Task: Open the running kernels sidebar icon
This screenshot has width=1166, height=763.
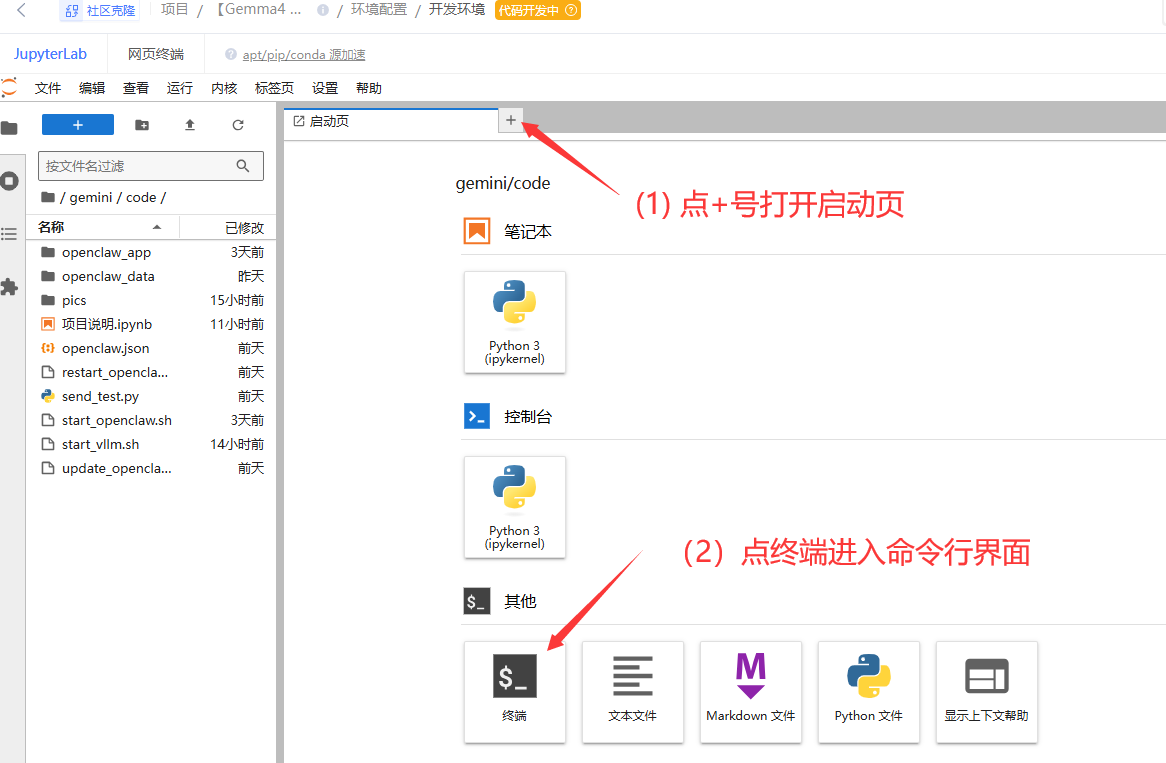Action: coord(10,181)
